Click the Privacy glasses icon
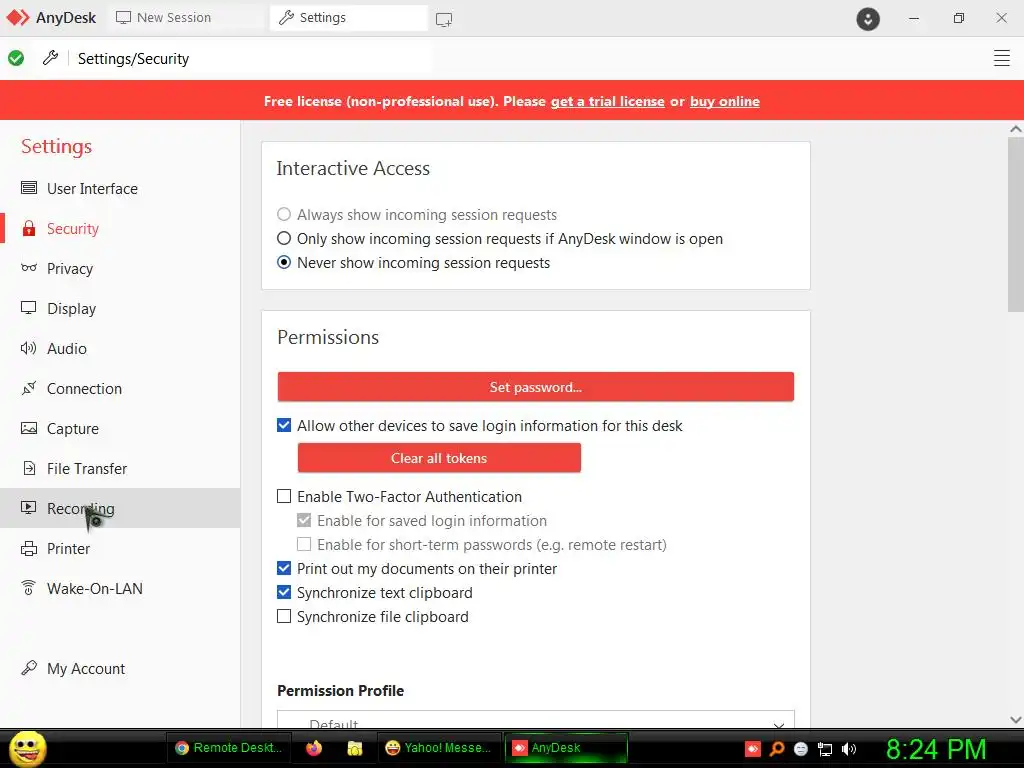Screen dimensions: 1024x768 click(29, 268)
